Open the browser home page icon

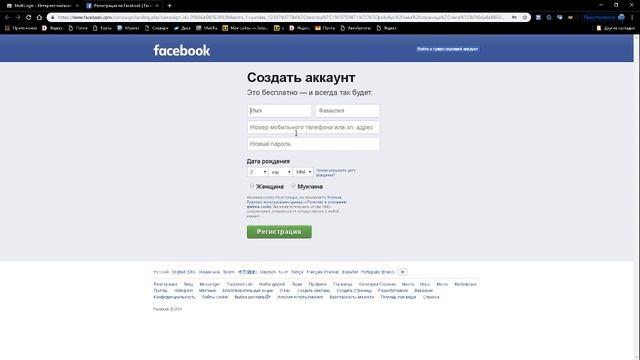pos(39,18)
